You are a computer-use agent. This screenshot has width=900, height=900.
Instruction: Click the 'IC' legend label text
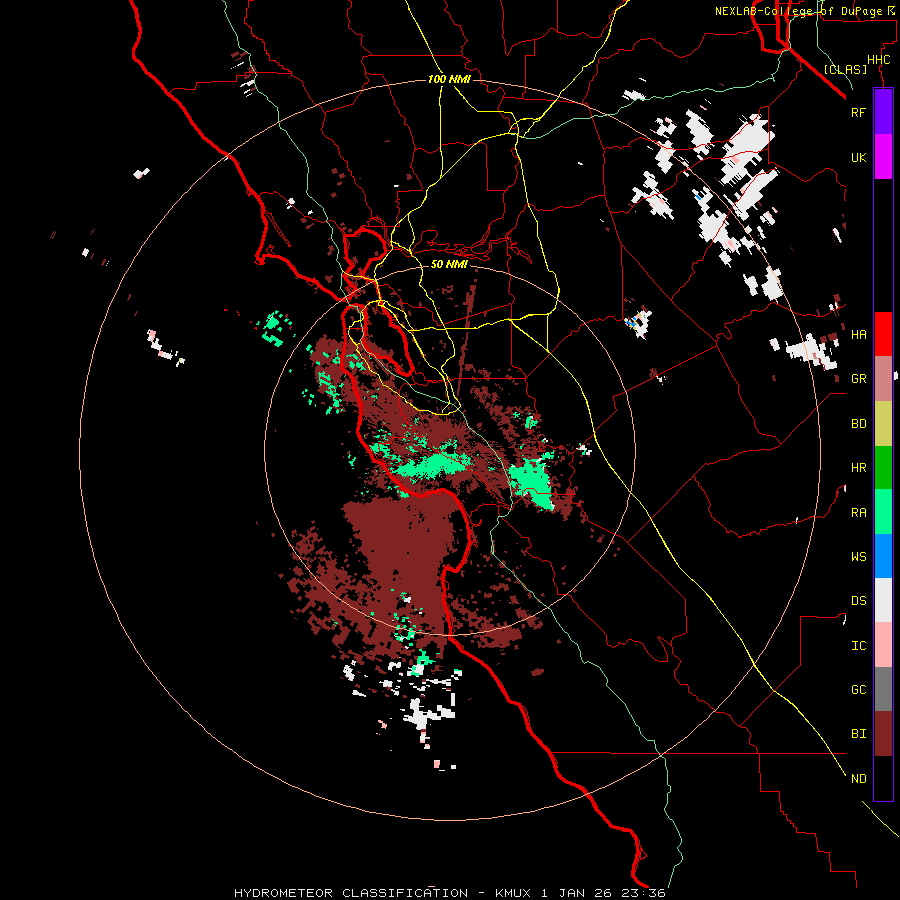click(858, 646)
